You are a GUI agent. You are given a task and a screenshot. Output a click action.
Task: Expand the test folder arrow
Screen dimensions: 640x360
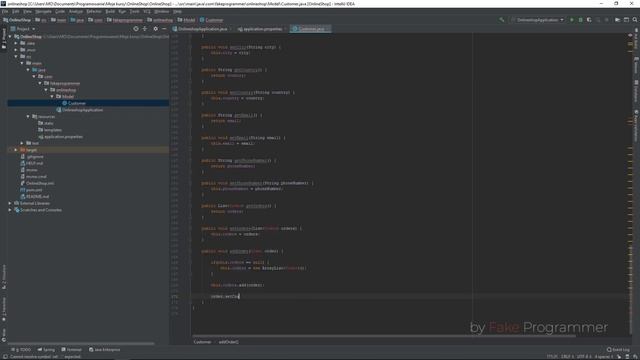point(22,143)
